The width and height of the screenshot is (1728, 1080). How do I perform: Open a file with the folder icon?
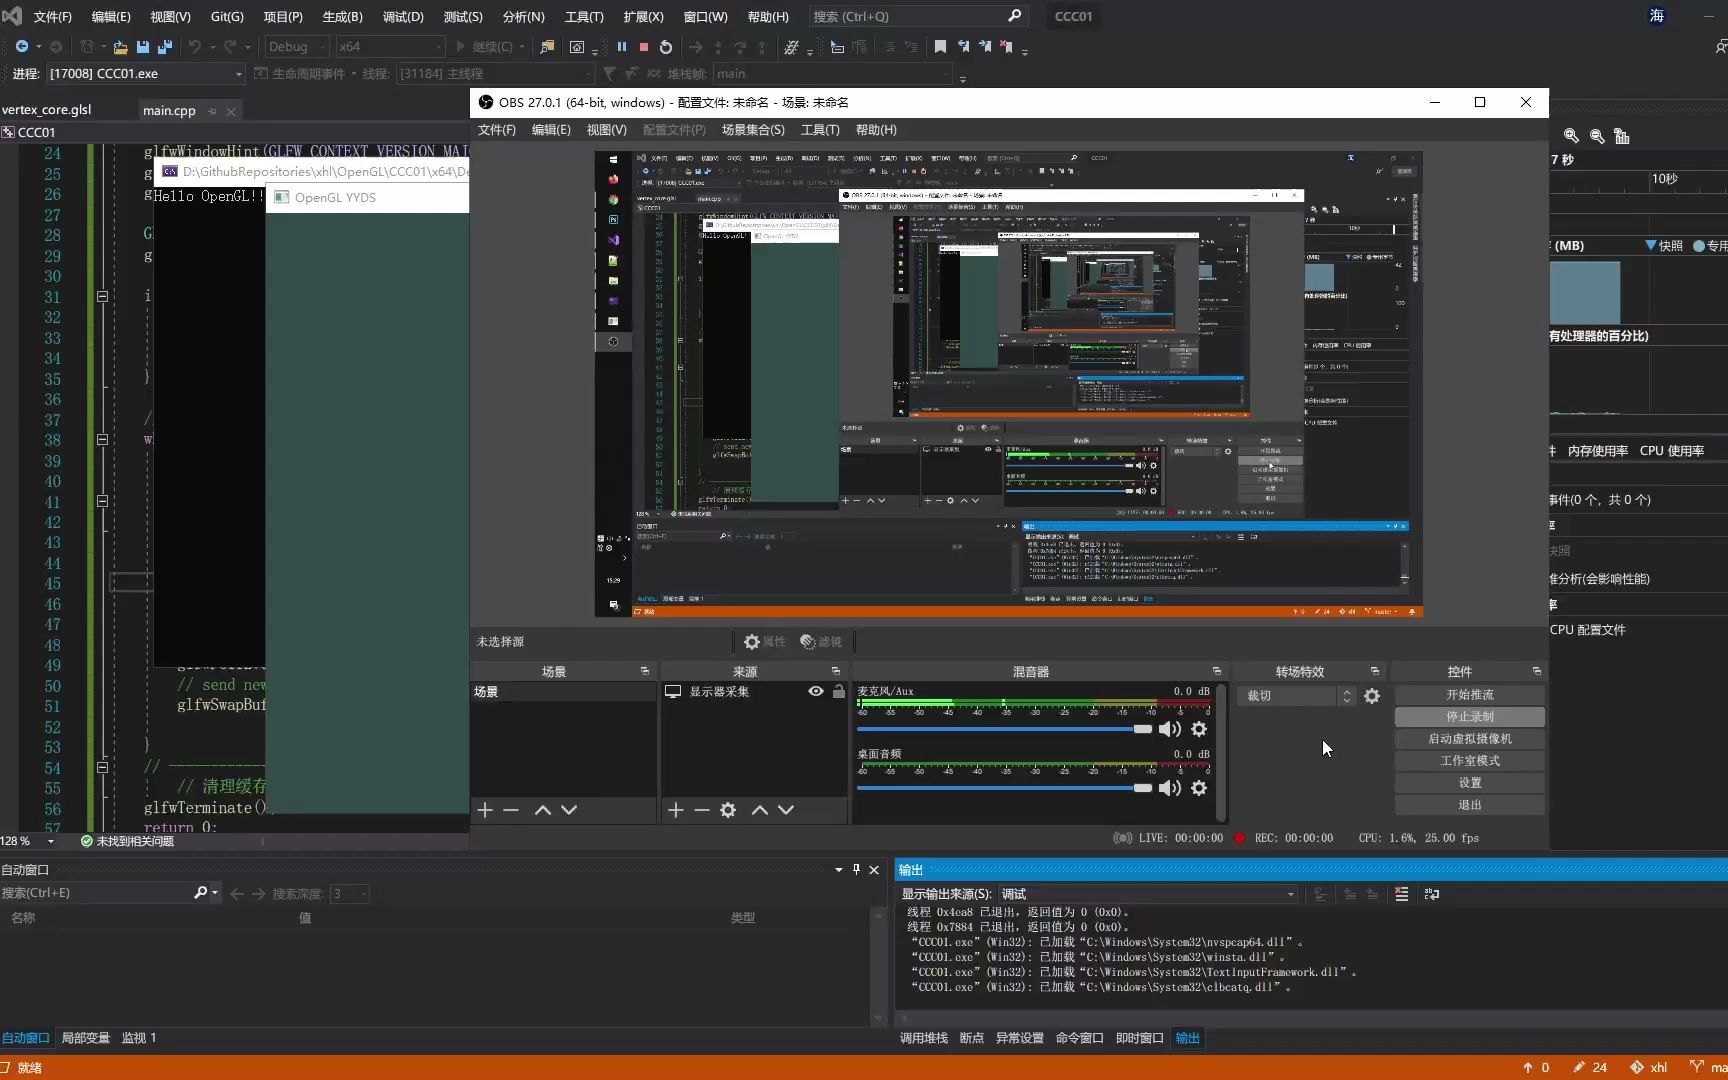120,46
